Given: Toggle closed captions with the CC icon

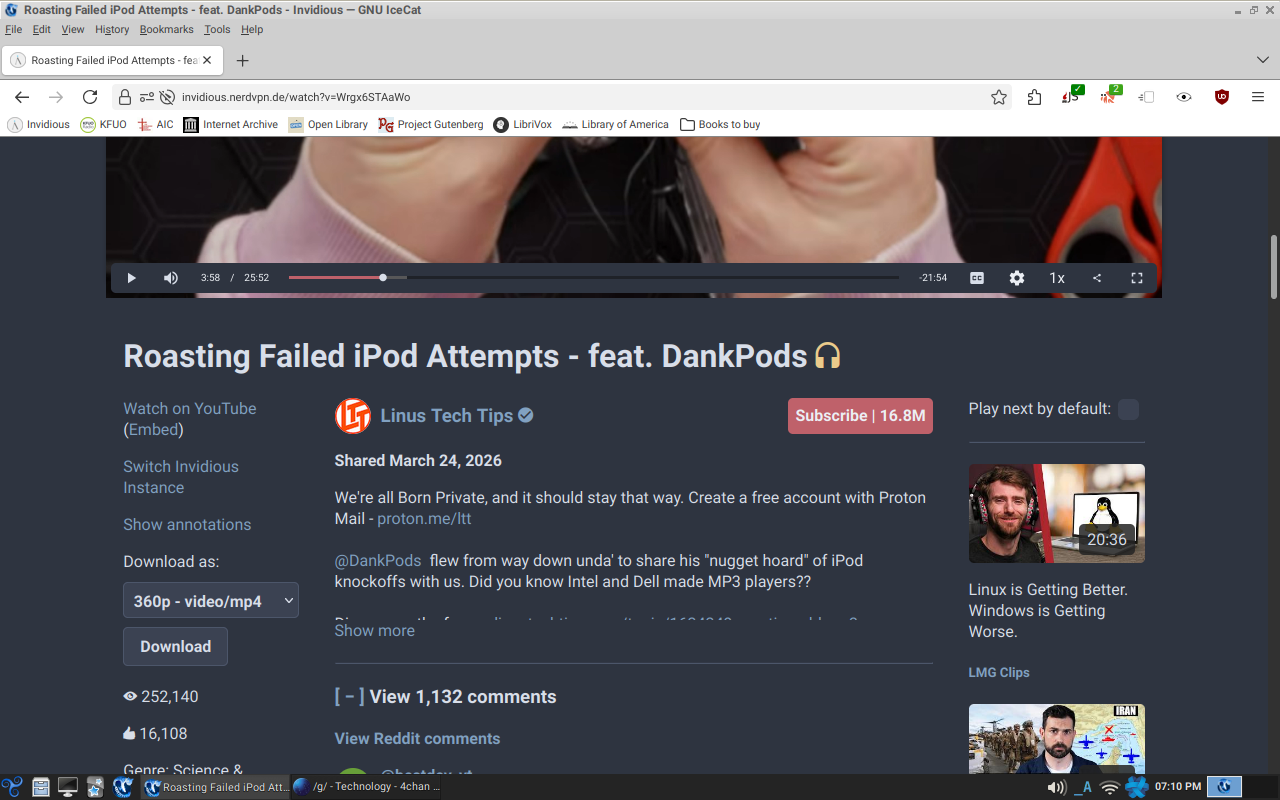Looking at the screenshot, I should [977, 278].
